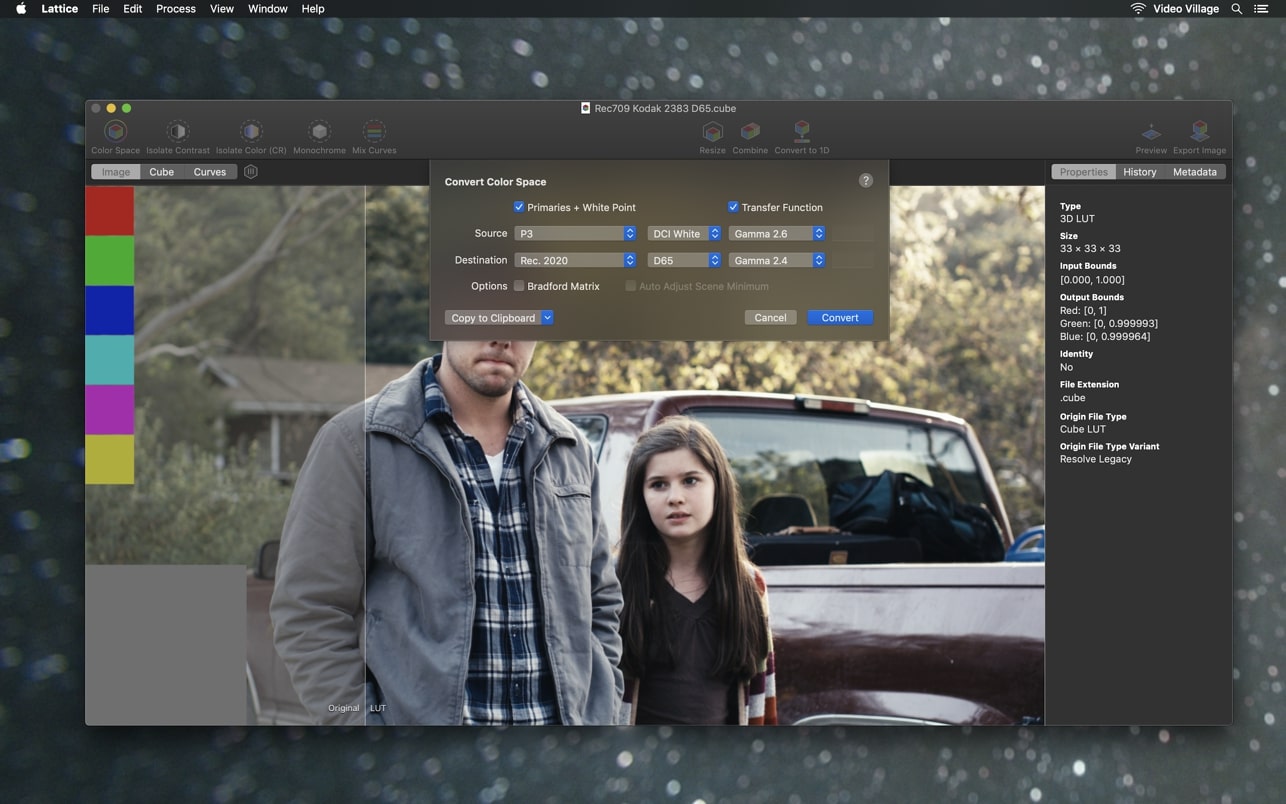
Task: Click the Resize toolbar icon
Action: click(x=712, y=132)
